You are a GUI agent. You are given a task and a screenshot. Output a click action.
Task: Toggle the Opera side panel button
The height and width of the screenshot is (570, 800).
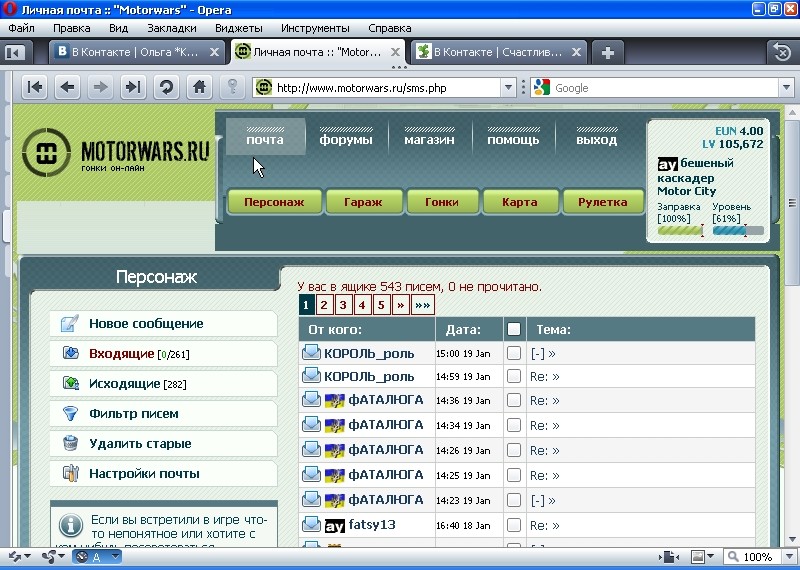[x=15, y=53]
